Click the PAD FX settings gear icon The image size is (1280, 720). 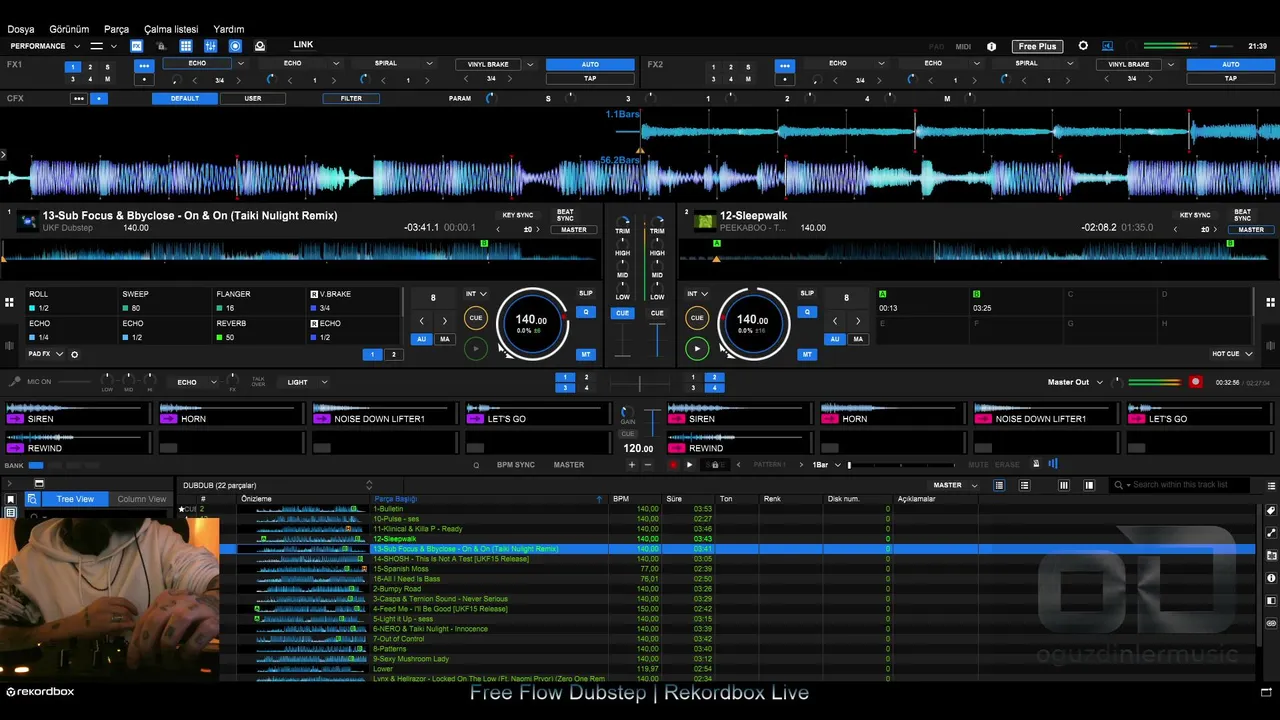(x=74, y=354)
